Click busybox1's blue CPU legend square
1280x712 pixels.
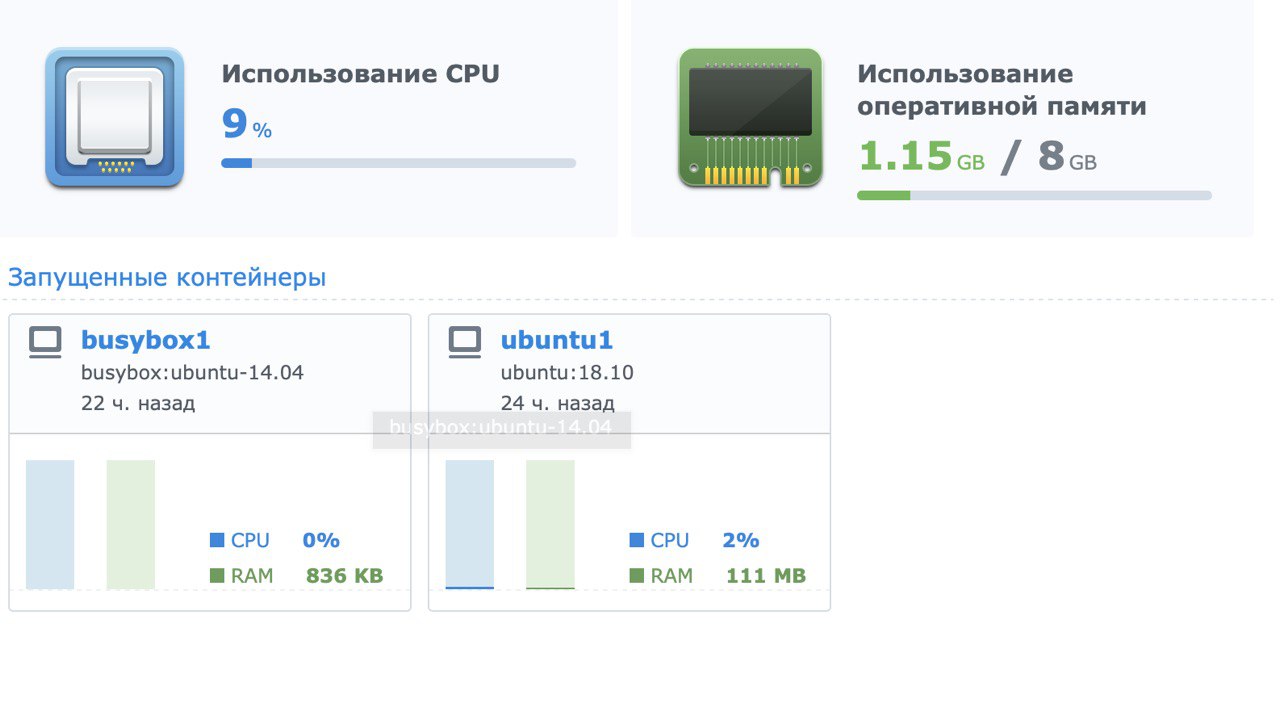point(217,540)
